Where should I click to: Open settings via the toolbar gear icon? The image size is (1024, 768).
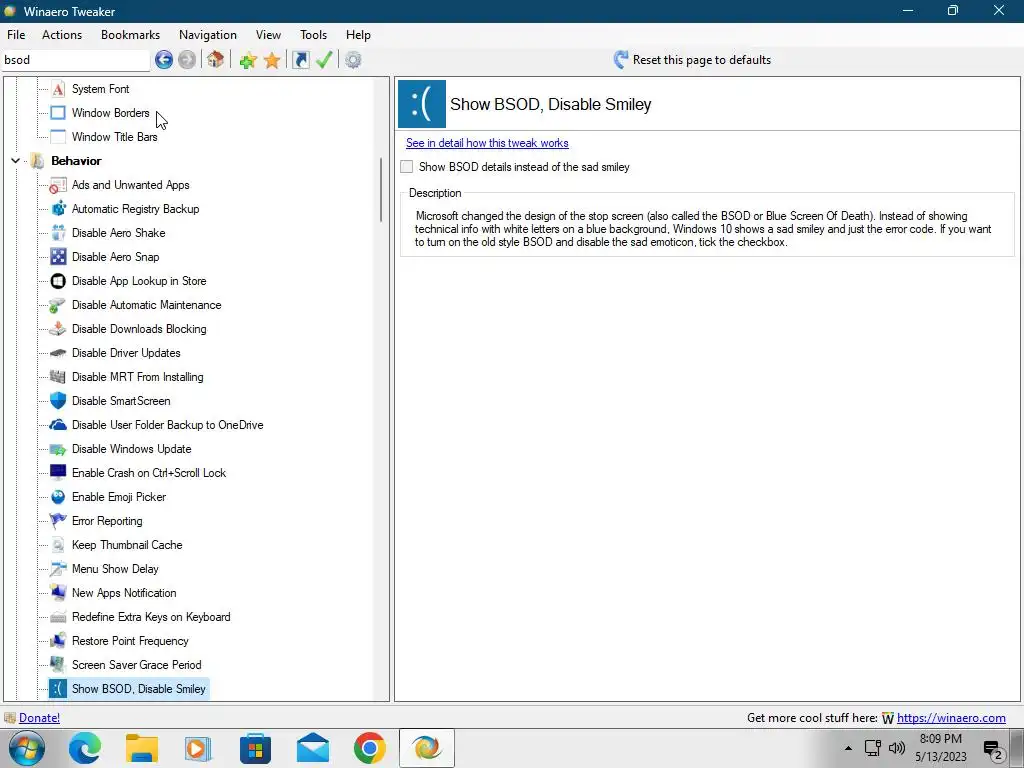coord(353,60)
